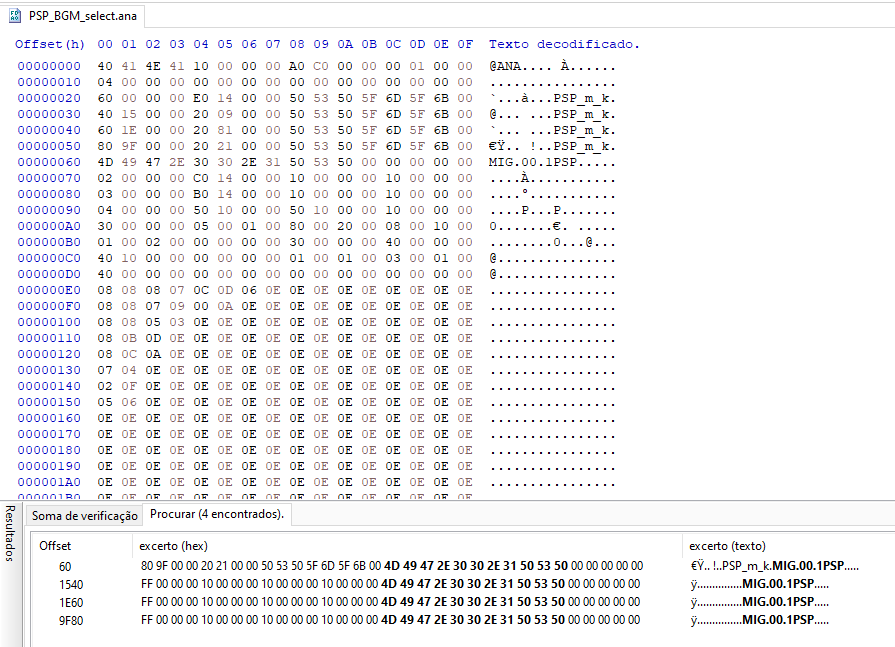Open the Procurar (4 encontrados) tab

(x=217, y=514)
